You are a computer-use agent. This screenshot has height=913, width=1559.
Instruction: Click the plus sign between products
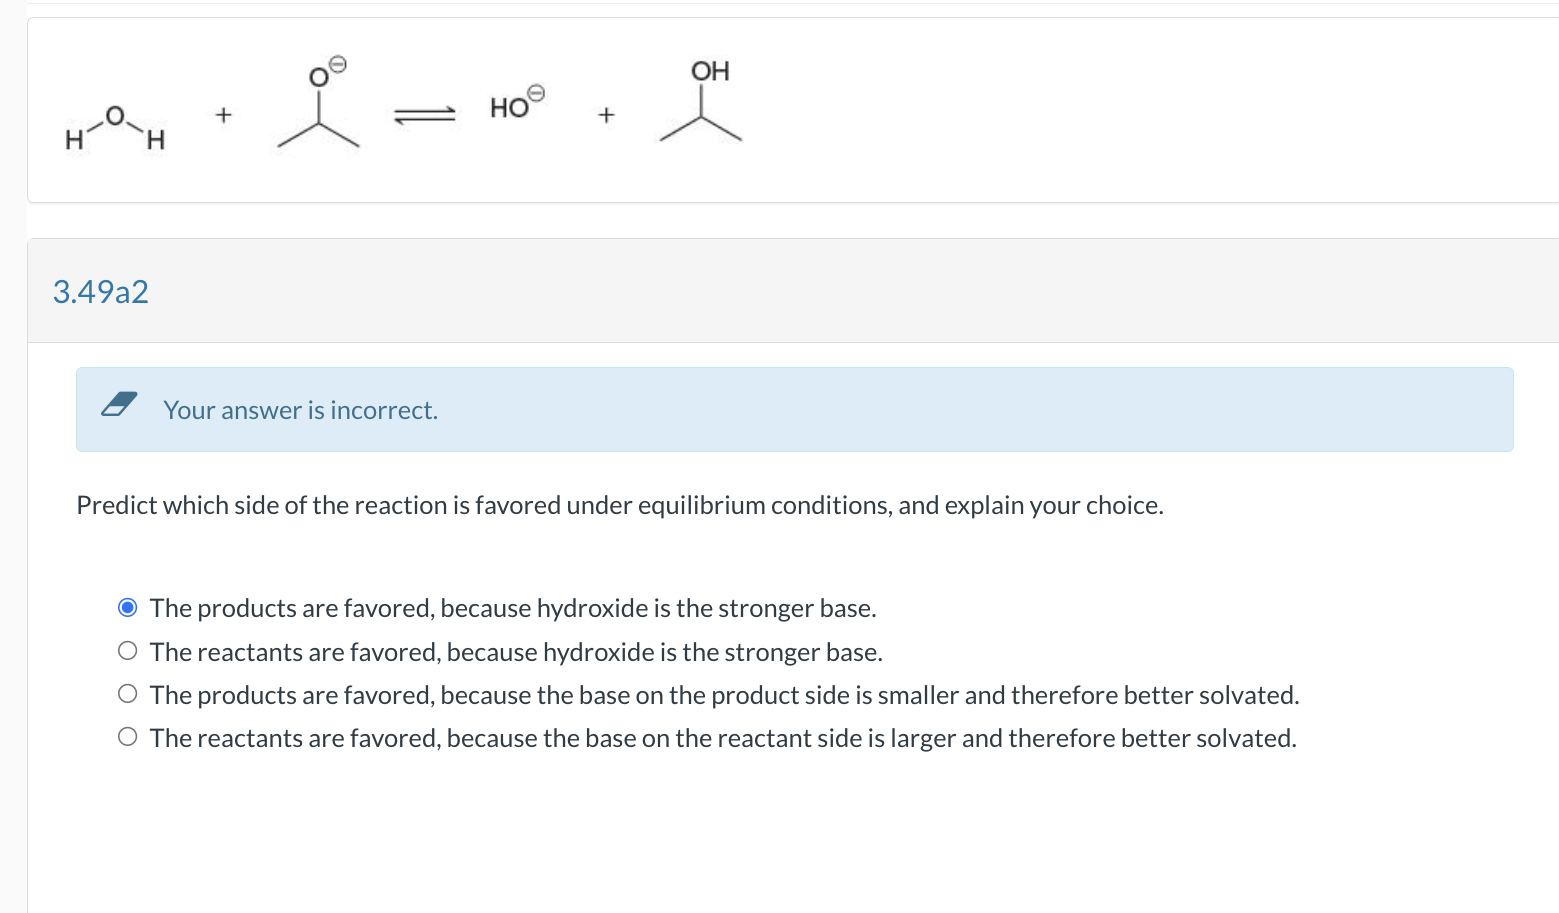(x=606, y=116)
